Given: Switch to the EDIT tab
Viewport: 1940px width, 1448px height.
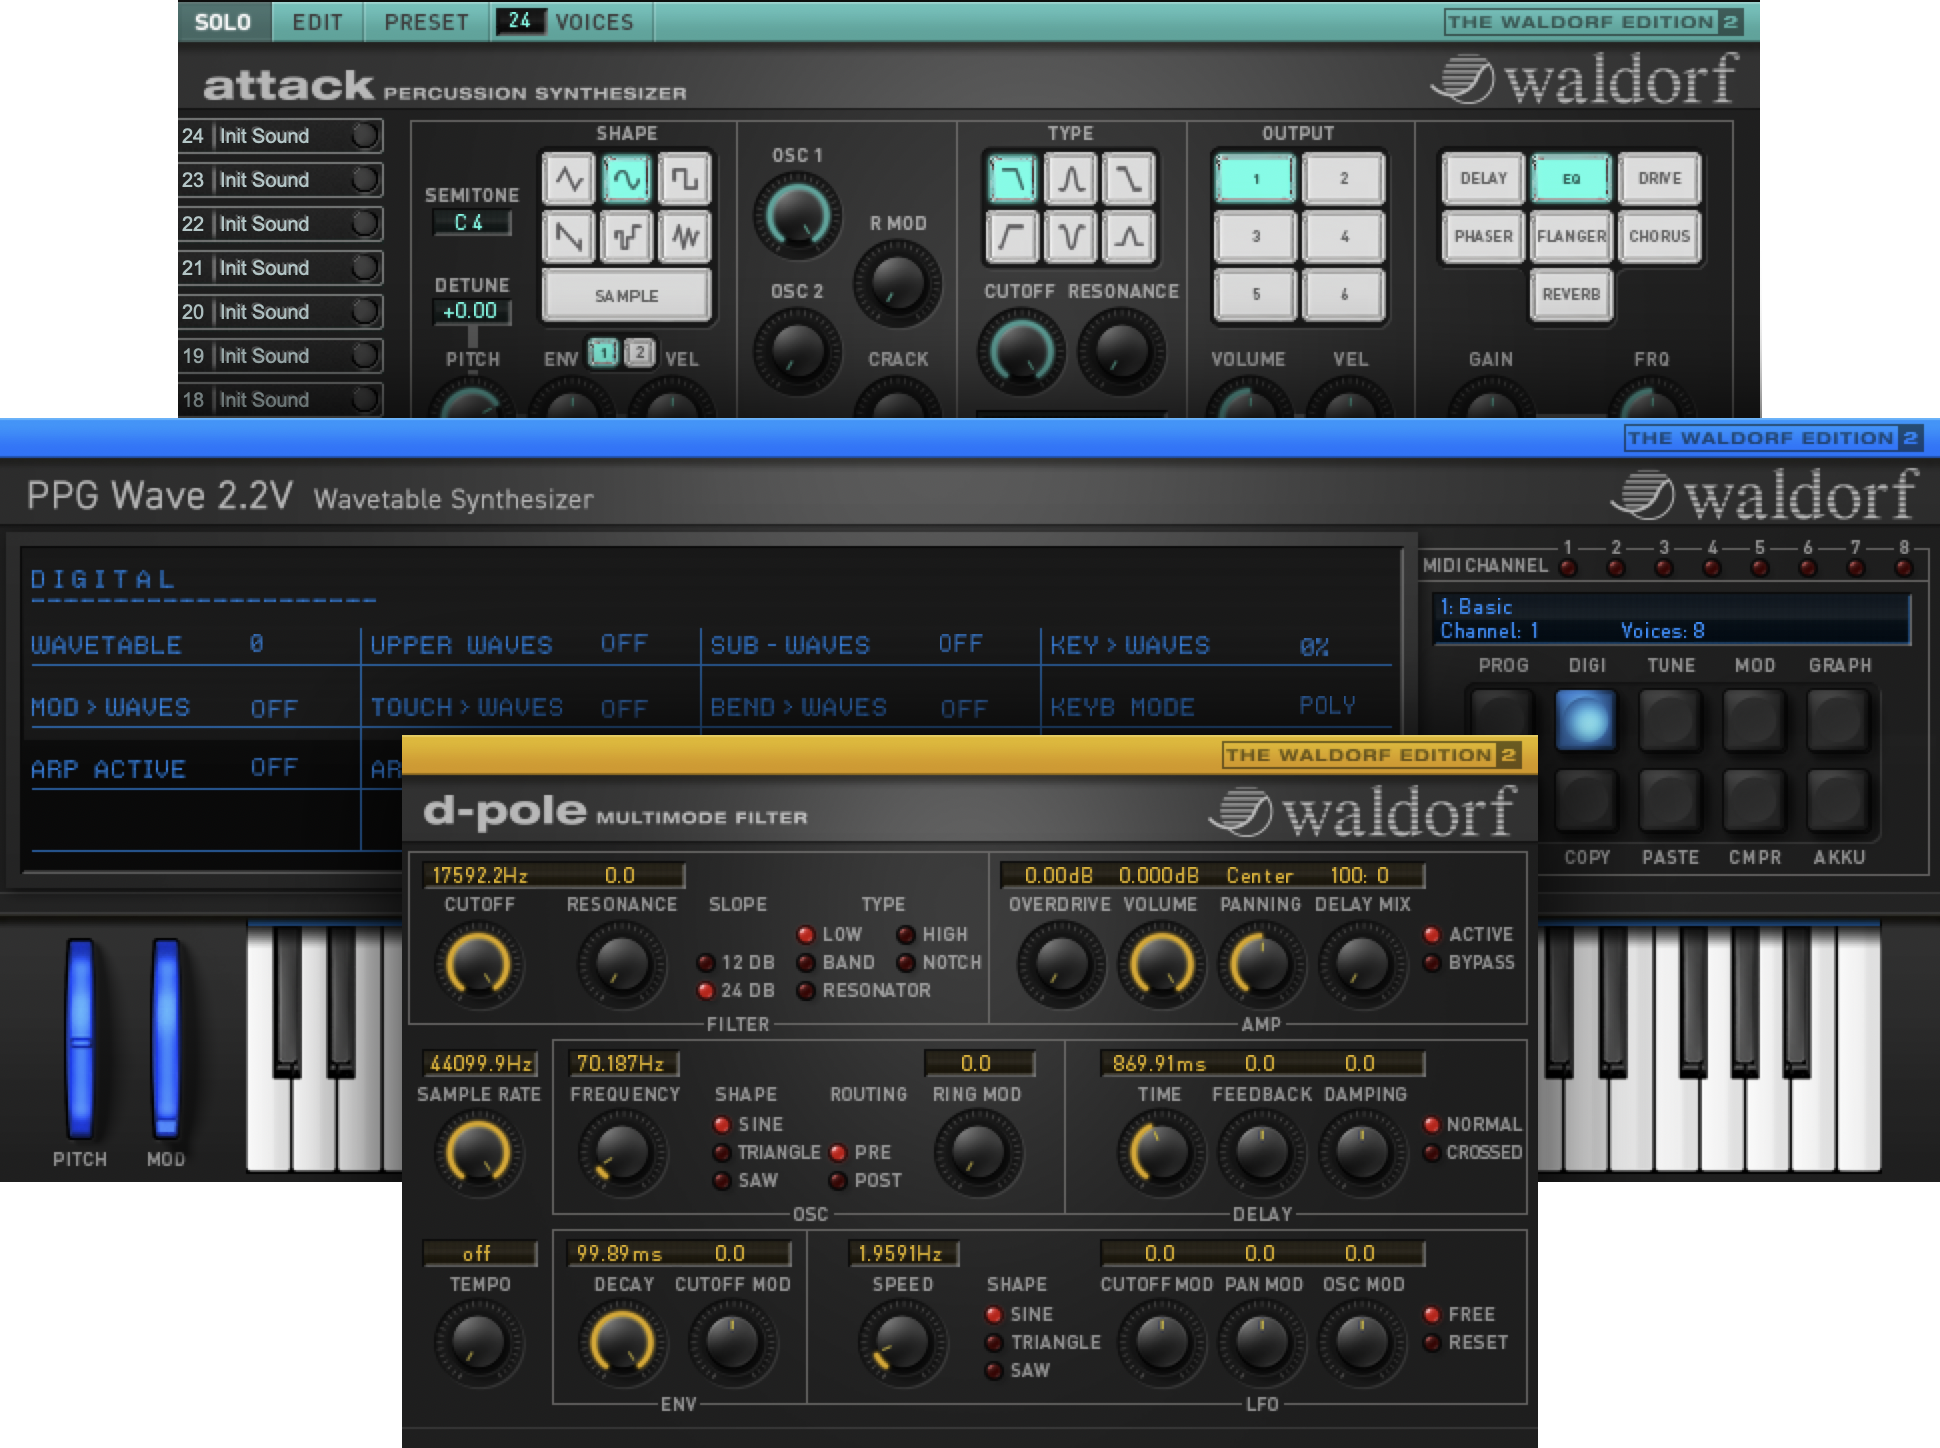Looking at the screenshot, I should point(317,21).
